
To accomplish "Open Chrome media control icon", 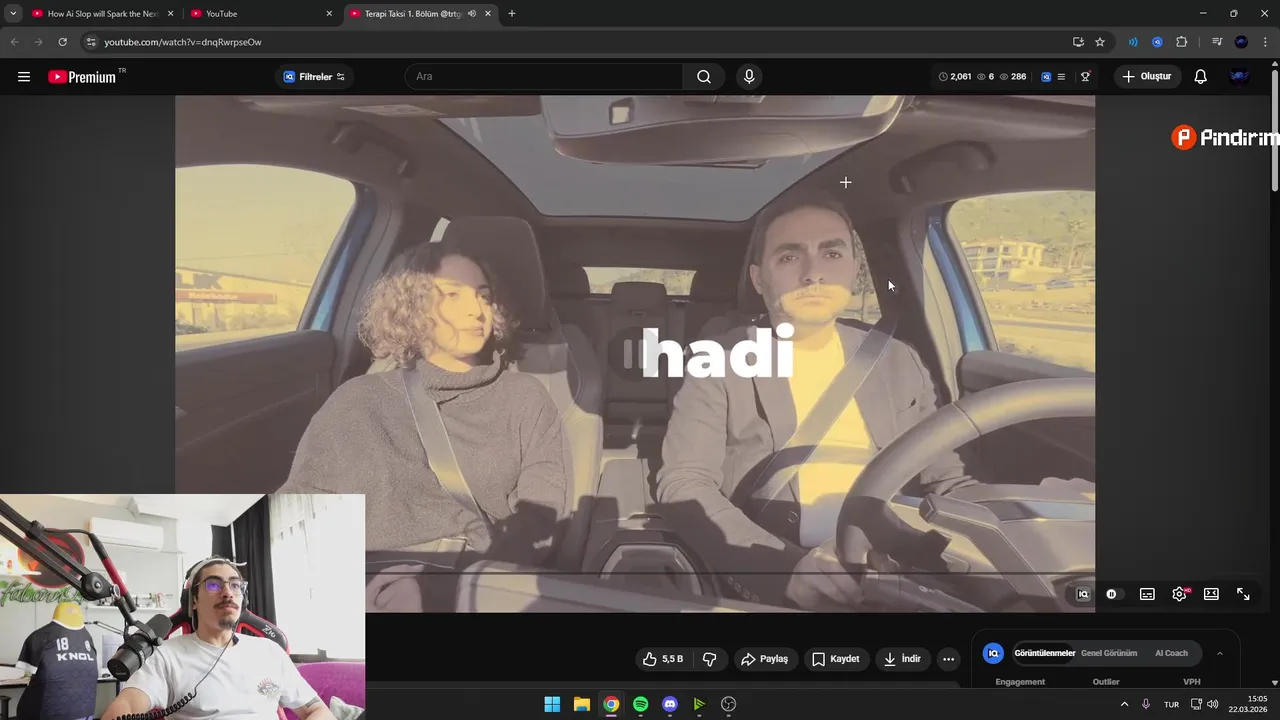I will (1217, 42).
